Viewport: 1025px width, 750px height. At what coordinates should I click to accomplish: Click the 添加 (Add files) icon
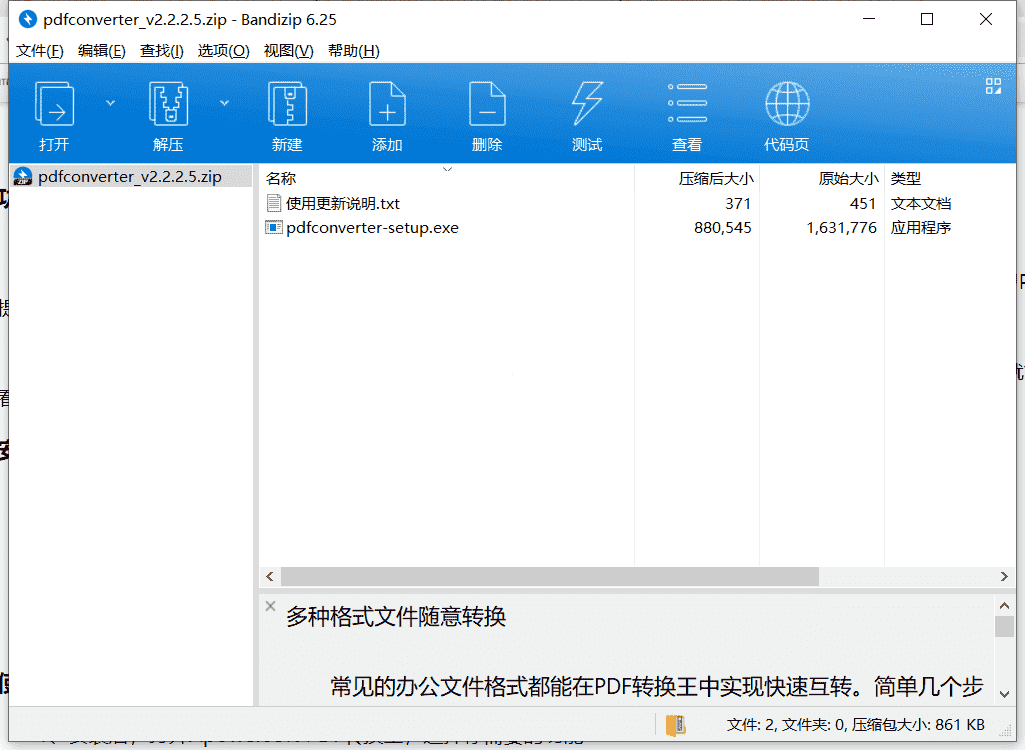[x=387, y=103]
